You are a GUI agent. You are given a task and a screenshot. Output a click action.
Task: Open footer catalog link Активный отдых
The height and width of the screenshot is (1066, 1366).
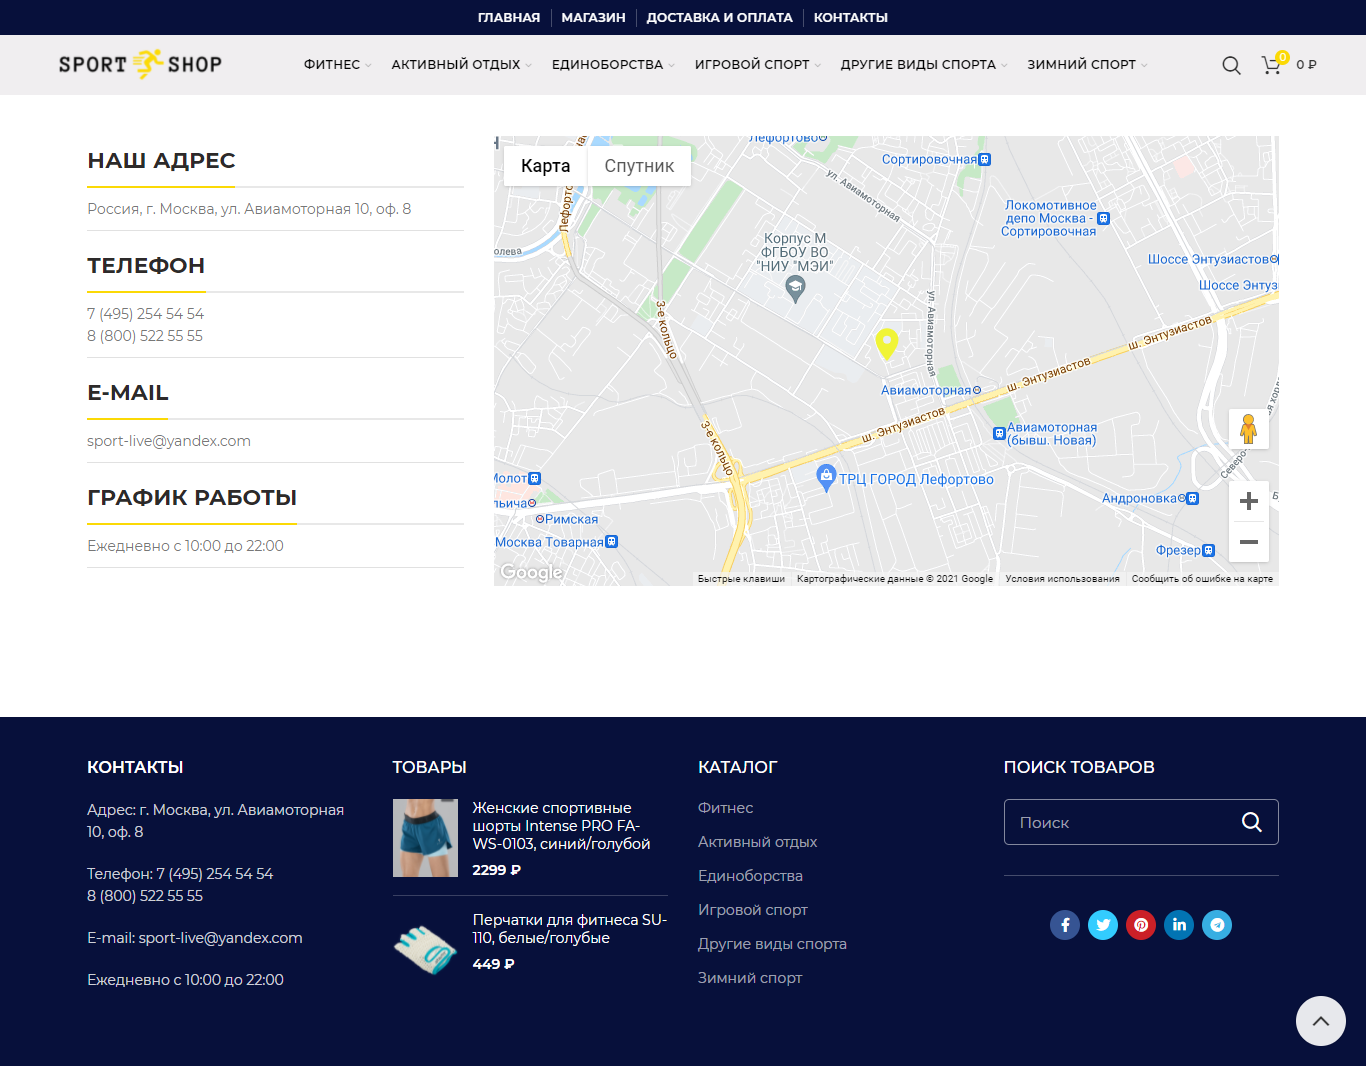click(757, 842)
